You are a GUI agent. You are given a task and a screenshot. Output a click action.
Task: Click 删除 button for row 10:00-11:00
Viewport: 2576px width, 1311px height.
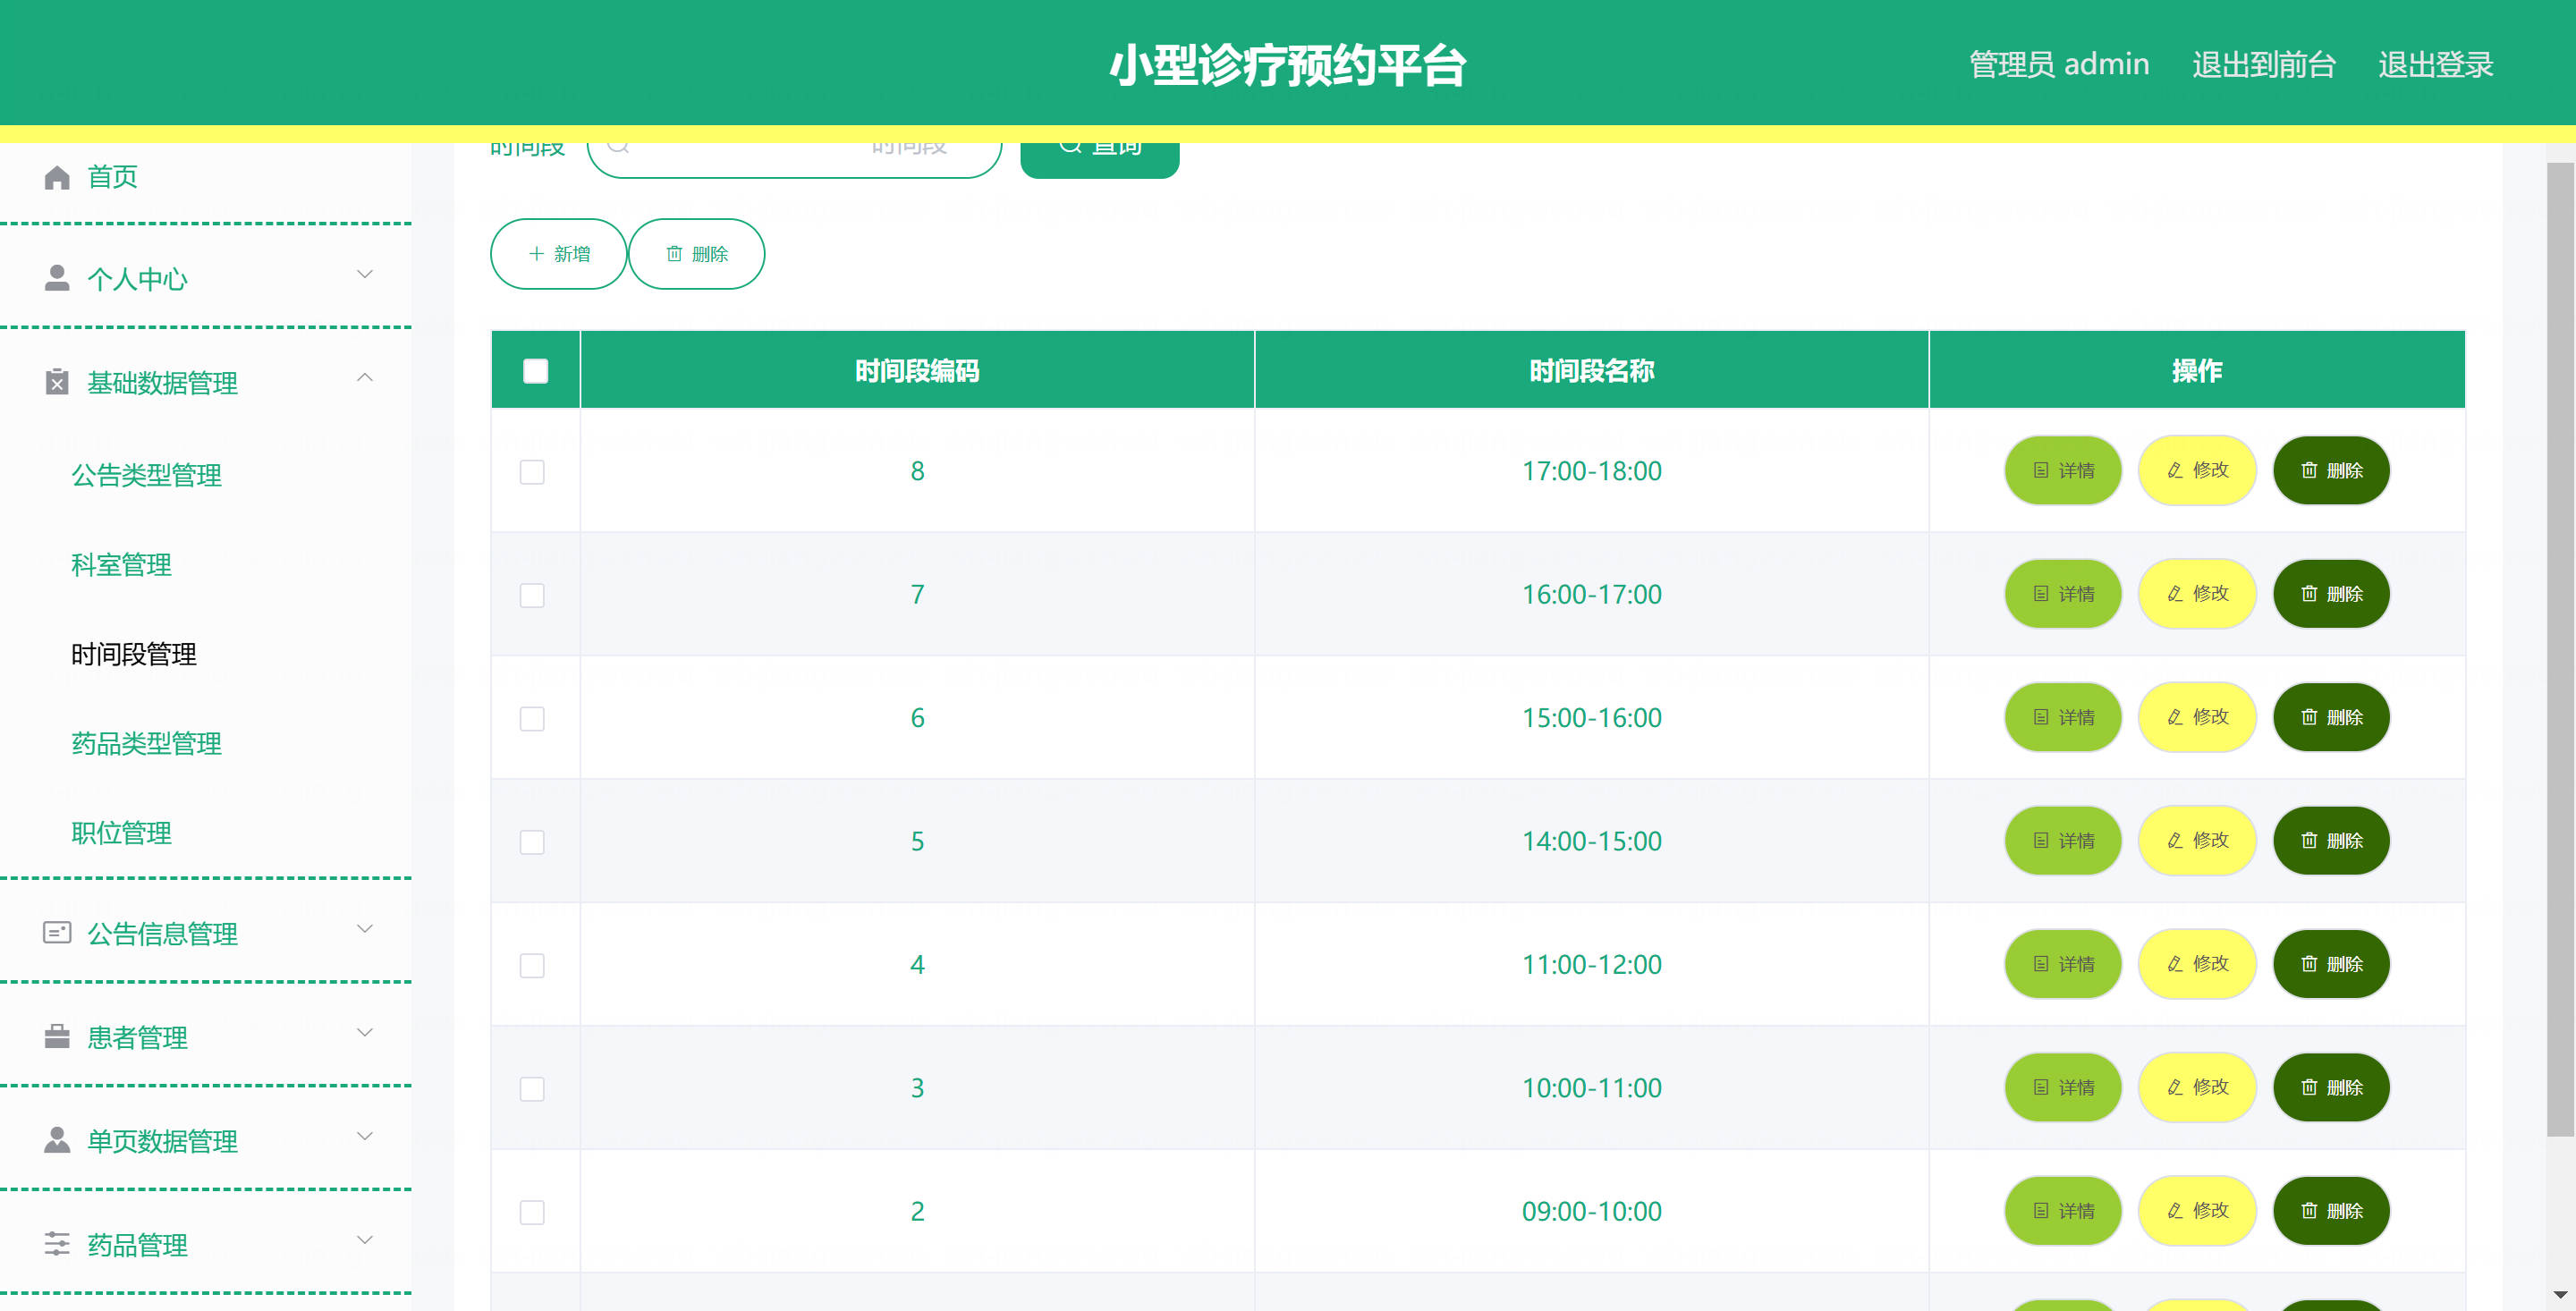click(2331, 1087)
